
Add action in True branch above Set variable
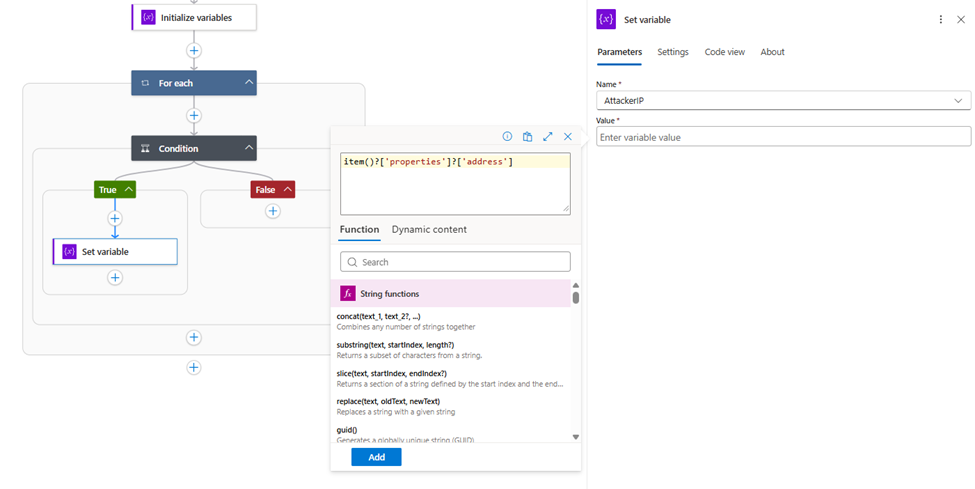114,218
